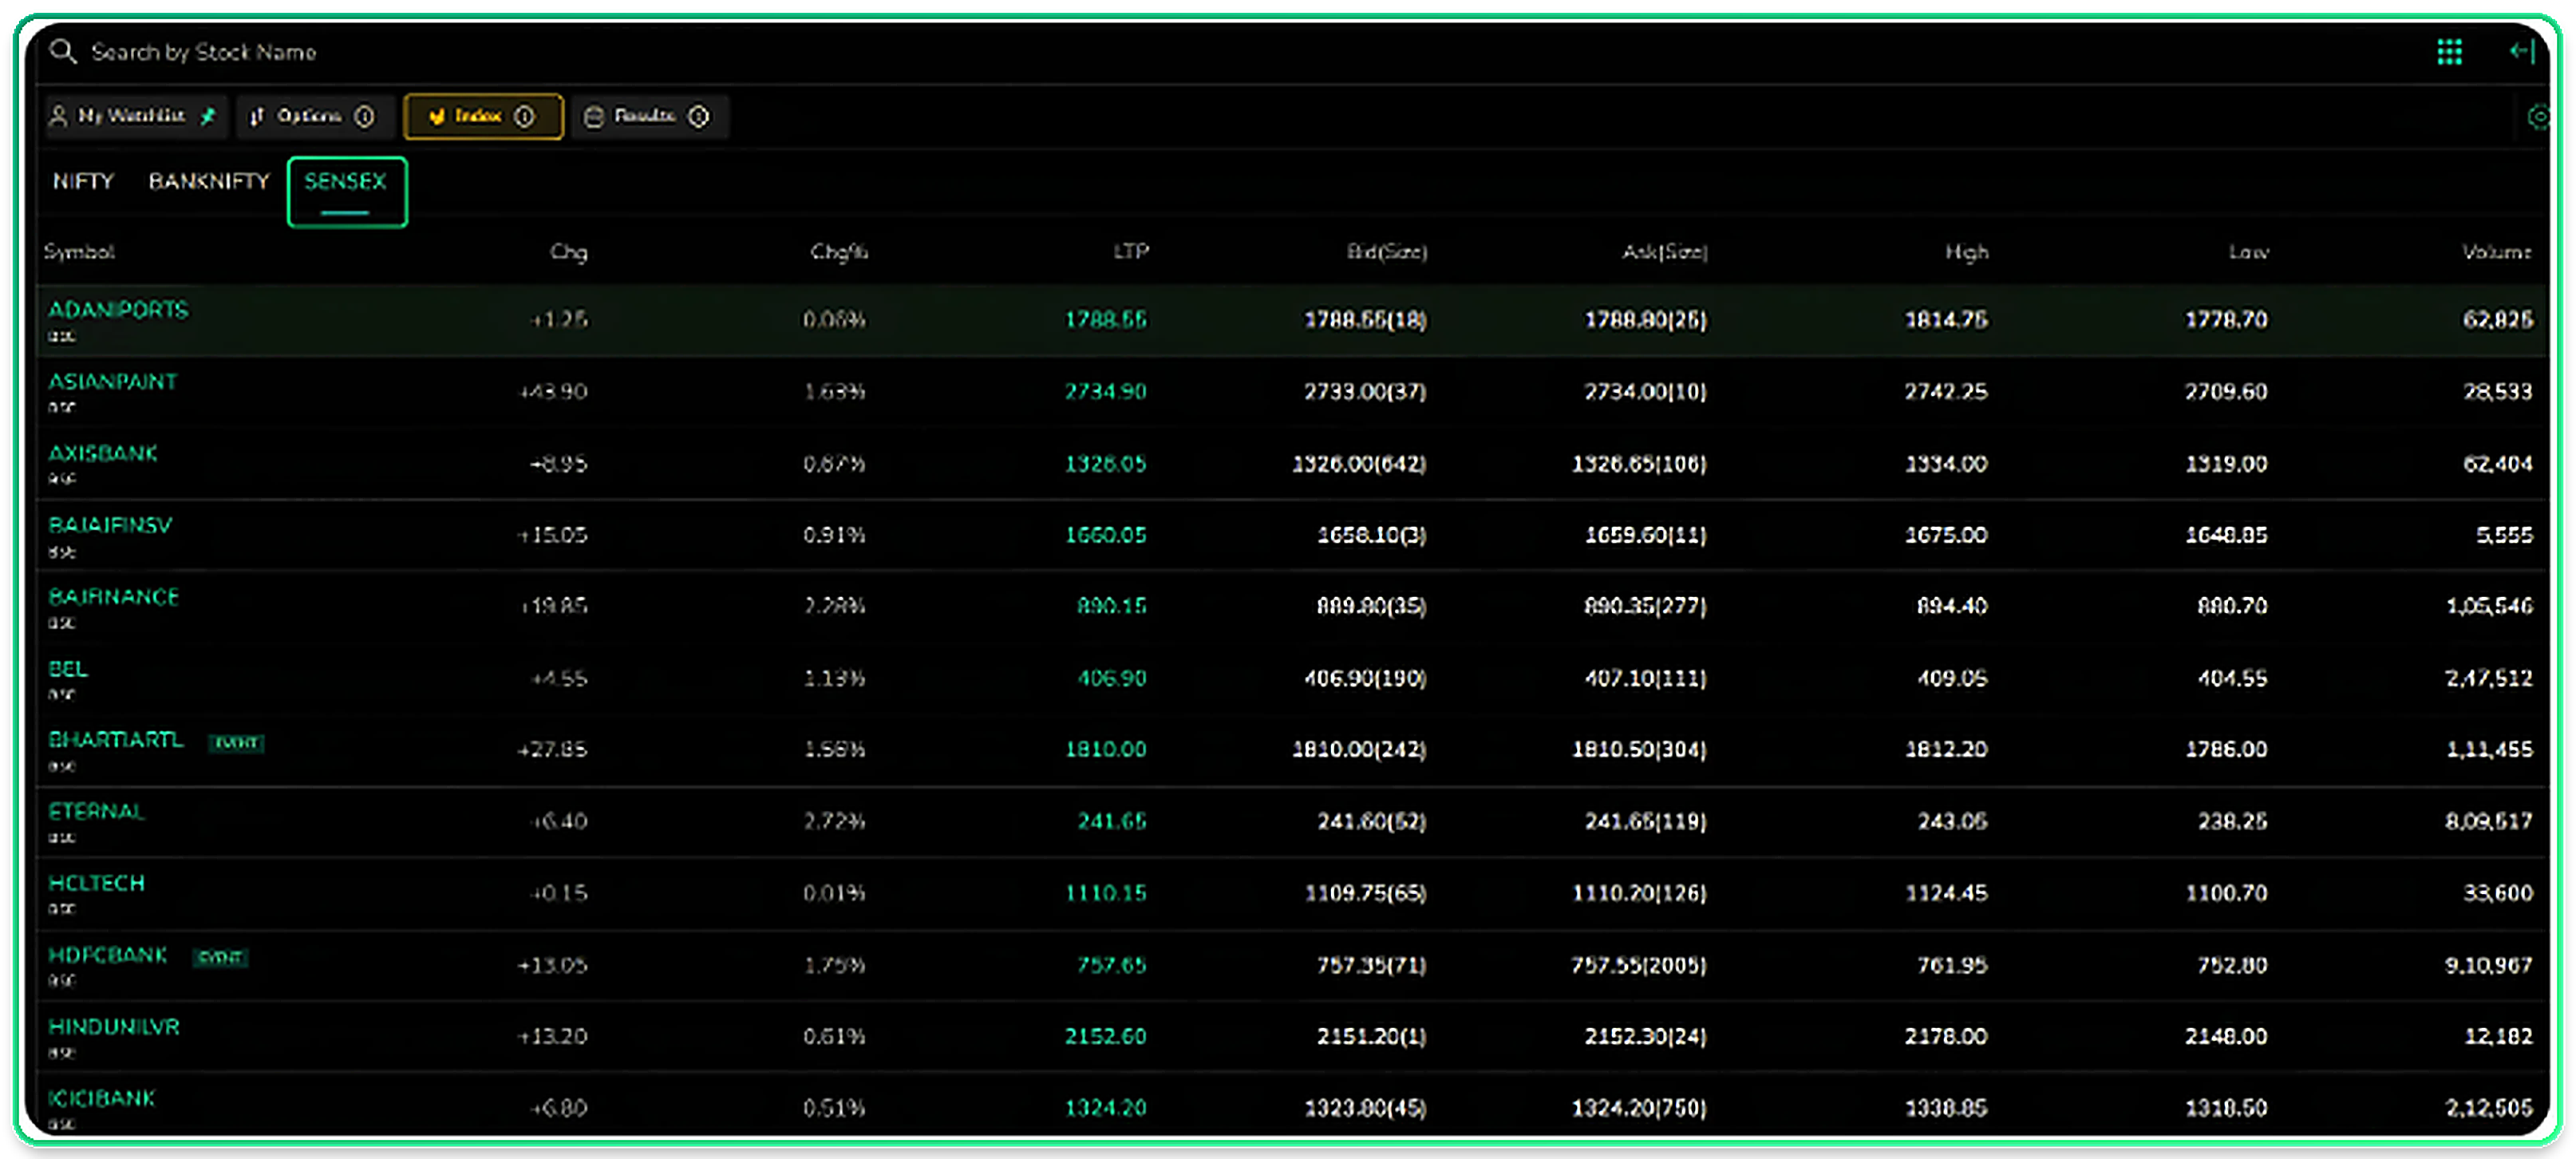Click the info icon next to Index
The image size is (2576, 1159).
pyautogui.click(x=524, y=116)
